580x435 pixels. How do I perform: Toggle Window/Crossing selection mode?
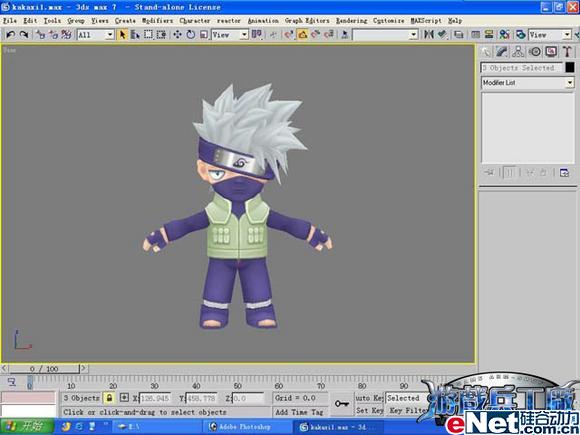point(161,35)
